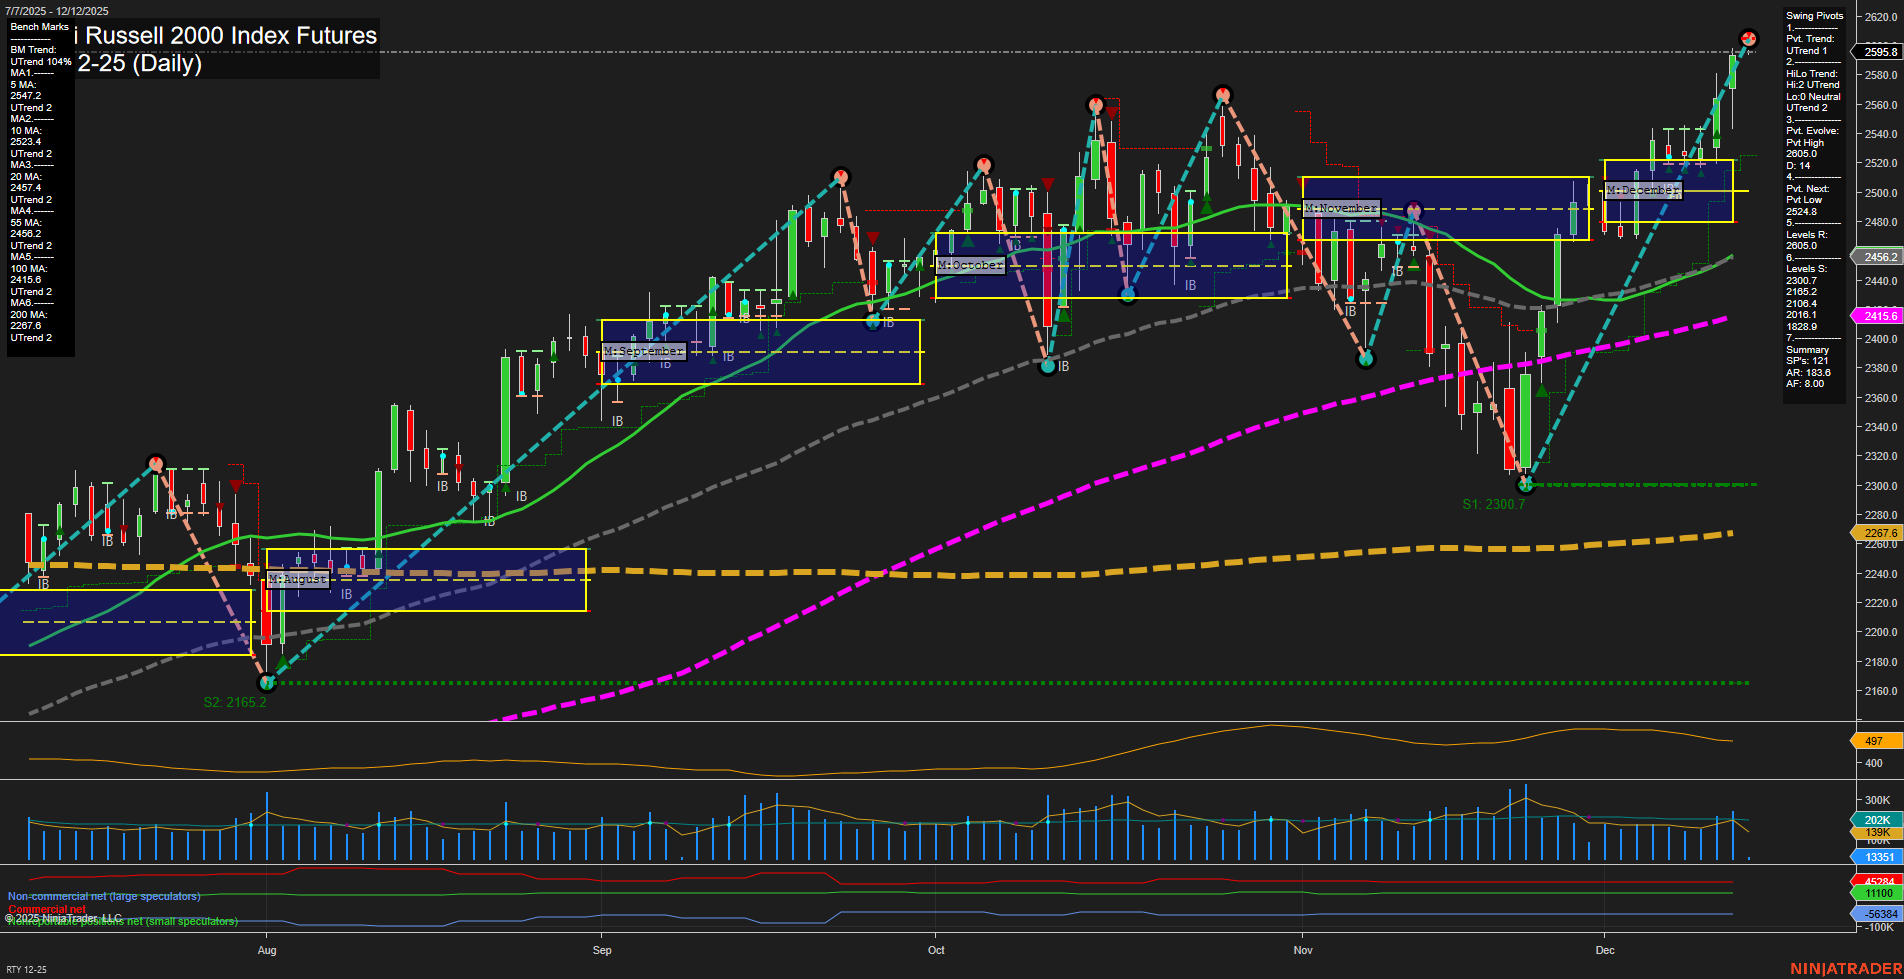Click the purple pivot circle near the M:November box

[x=1414, y=210]
